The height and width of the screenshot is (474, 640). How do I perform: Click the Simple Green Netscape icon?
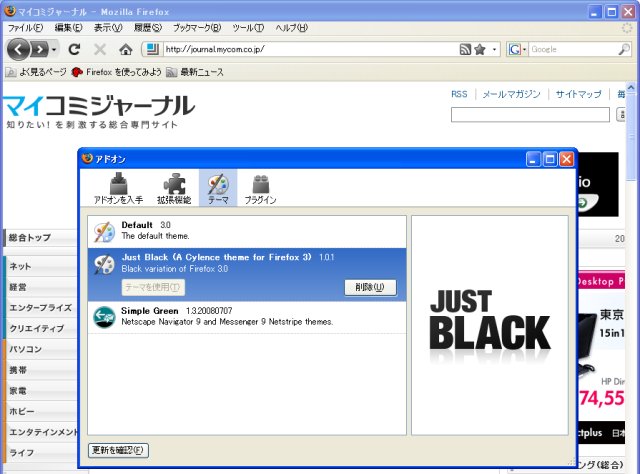104,317
